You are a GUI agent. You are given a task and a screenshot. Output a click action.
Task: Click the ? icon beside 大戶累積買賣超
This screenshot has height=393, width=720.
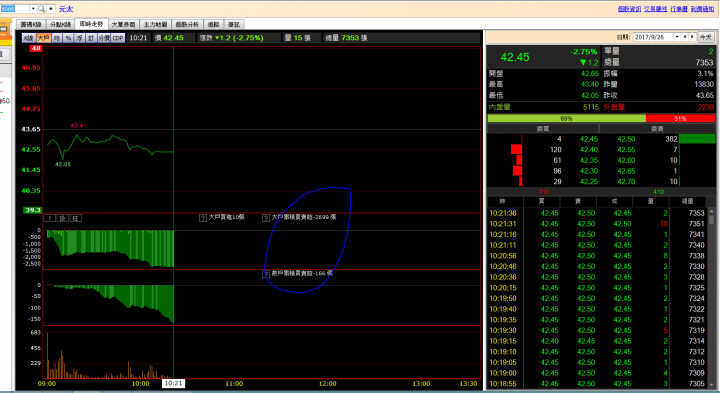(x=266, y=218)
